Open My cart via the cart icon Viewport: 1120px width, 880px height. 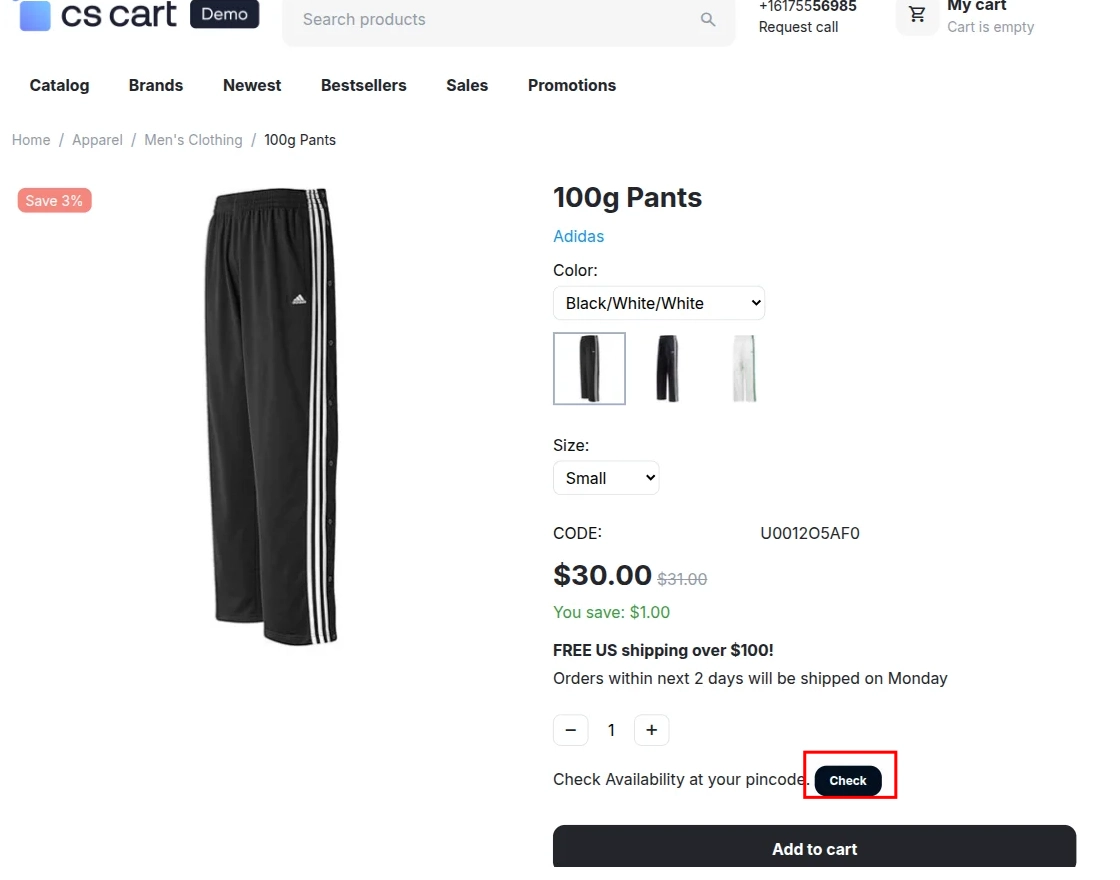point(917,15)
